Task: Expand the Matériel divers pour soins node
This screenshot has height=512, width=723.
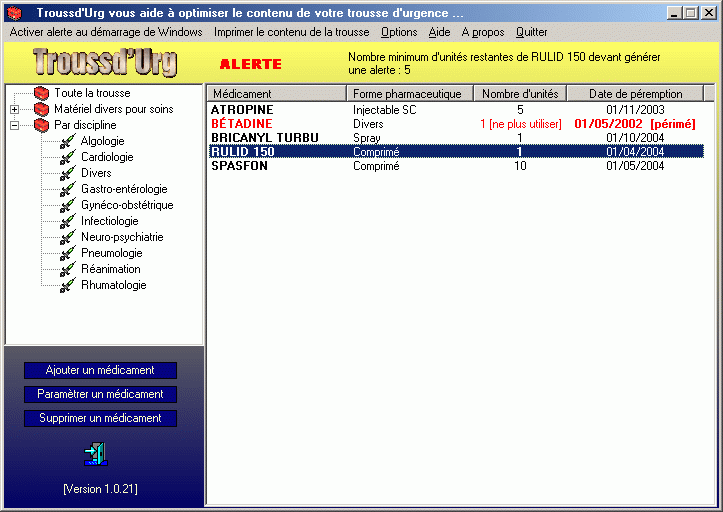Action: click(15, 109)
